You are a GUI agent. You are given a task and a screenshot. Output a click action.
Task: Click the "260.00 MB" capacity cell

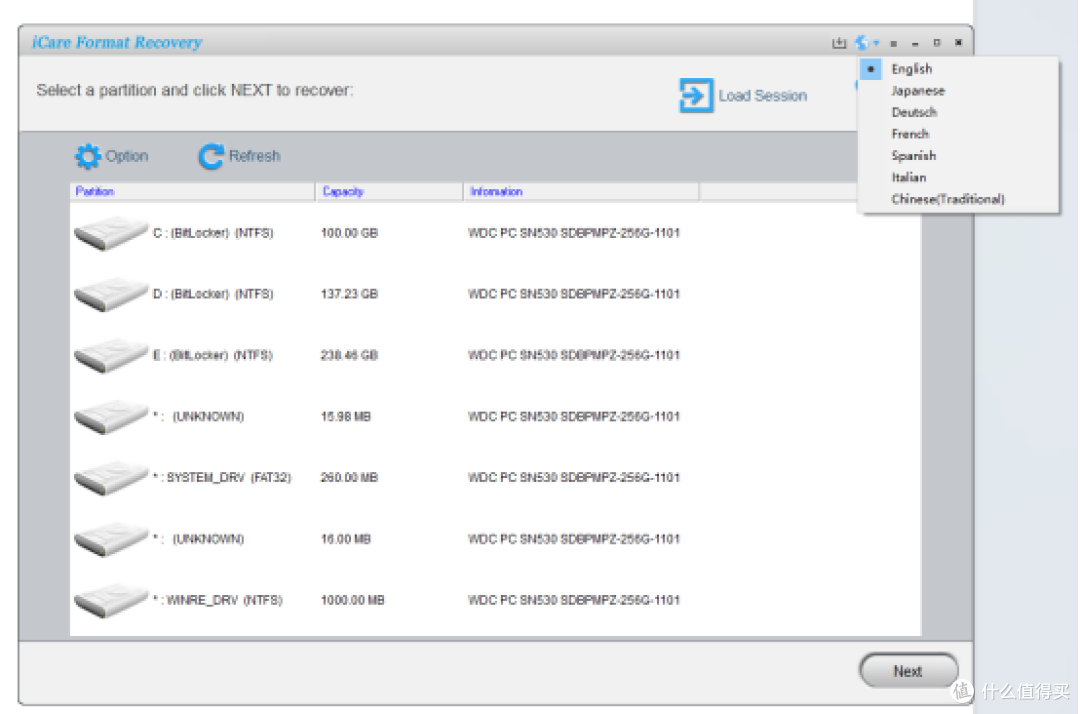(x=349, y=478)
